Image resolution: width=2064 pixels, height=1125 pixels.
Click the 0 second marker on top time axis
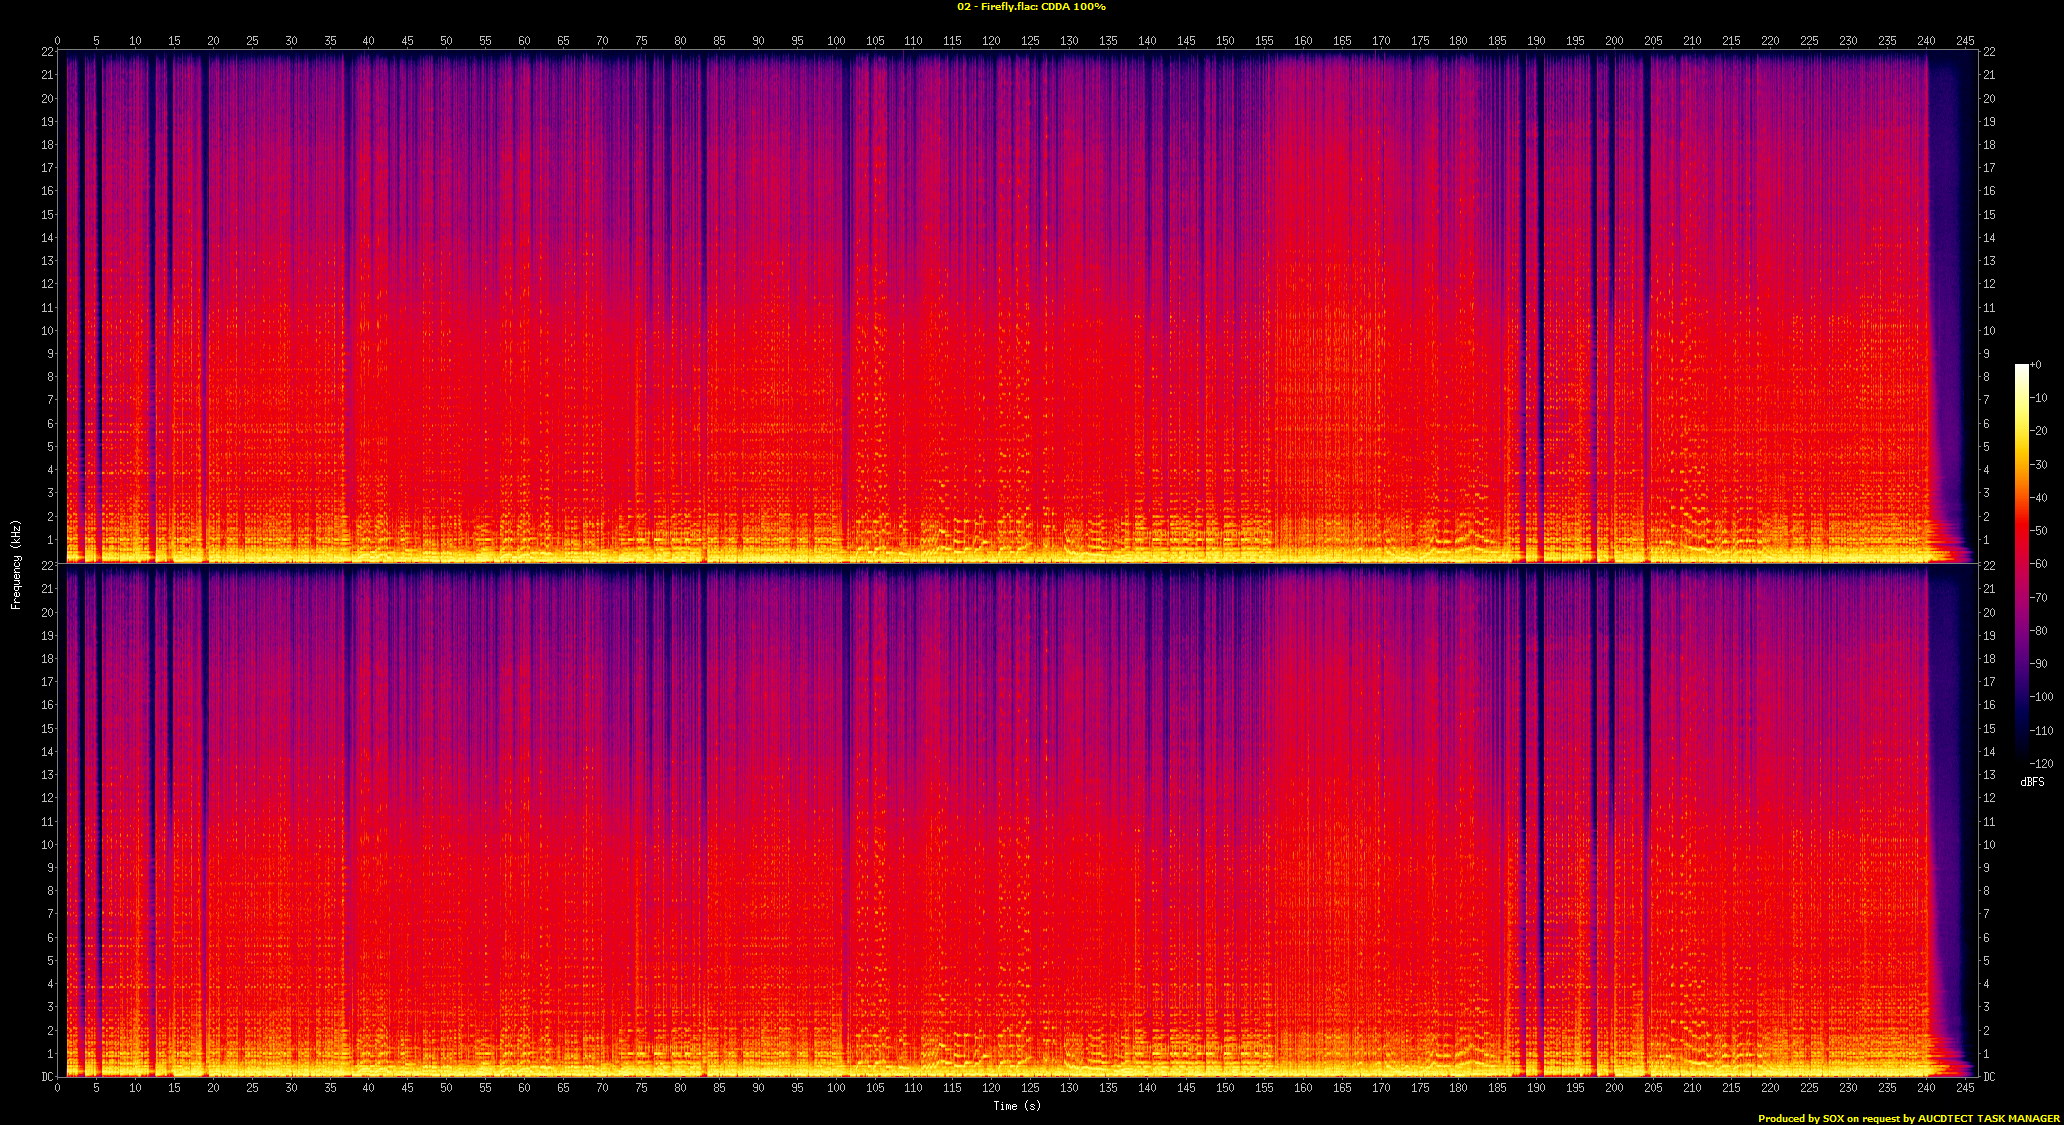tap(58, 41)
